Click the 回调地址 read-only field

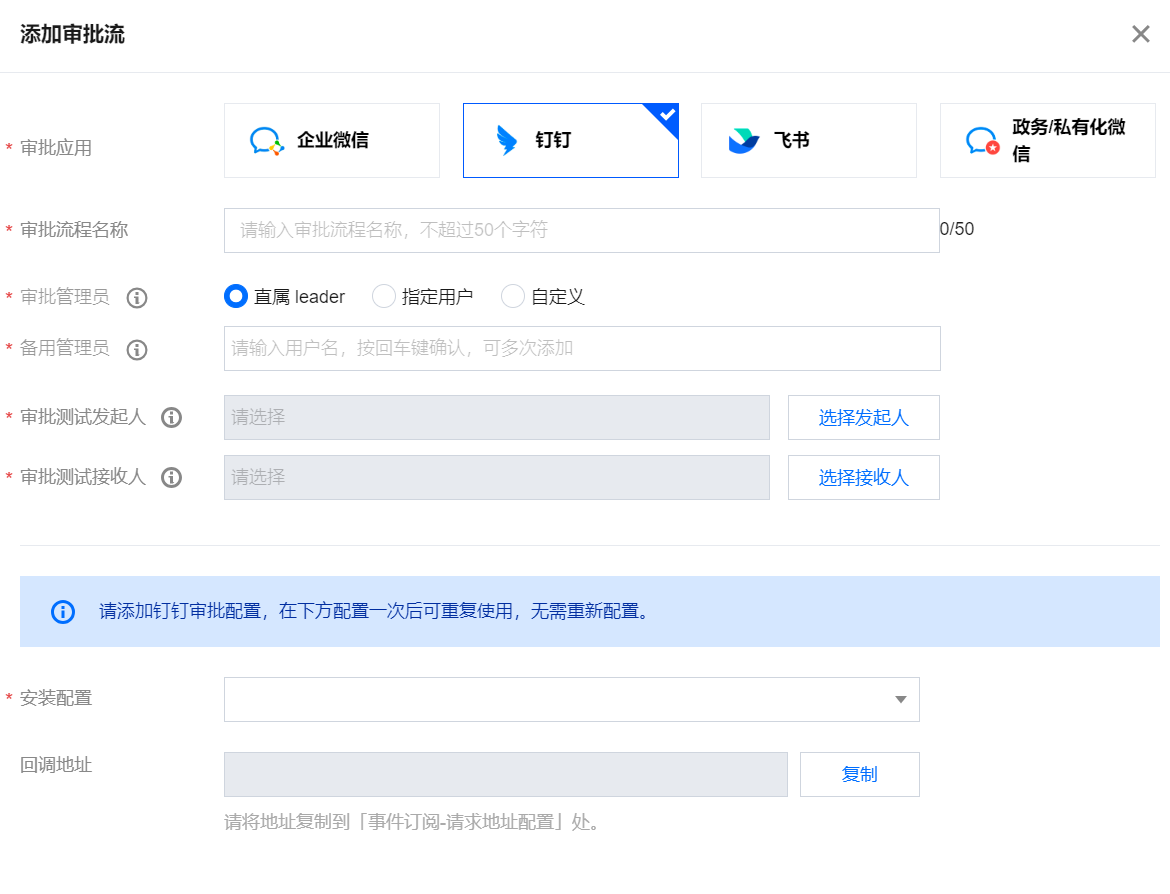[x=506, y=775]
